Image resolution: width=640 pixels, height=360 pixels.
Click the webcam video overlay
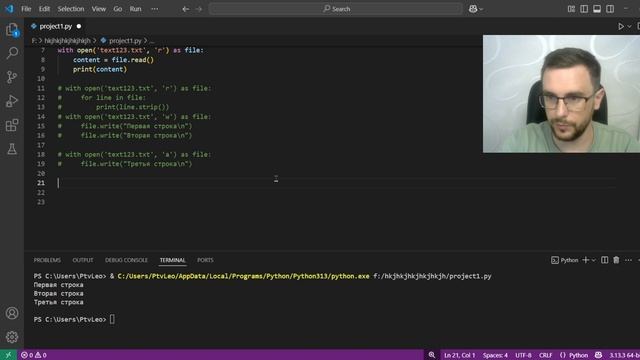[561, 94]
